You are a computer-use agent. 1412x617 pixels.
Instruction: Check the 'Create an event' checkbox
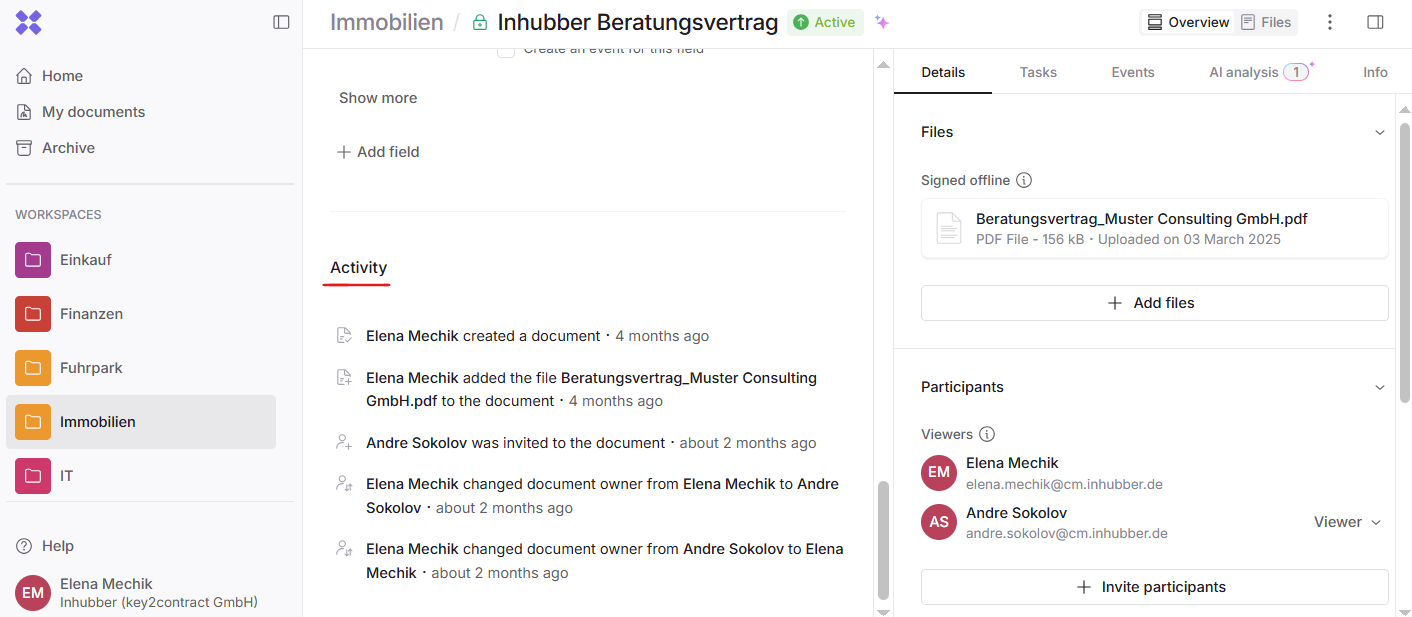coord(506,49)
